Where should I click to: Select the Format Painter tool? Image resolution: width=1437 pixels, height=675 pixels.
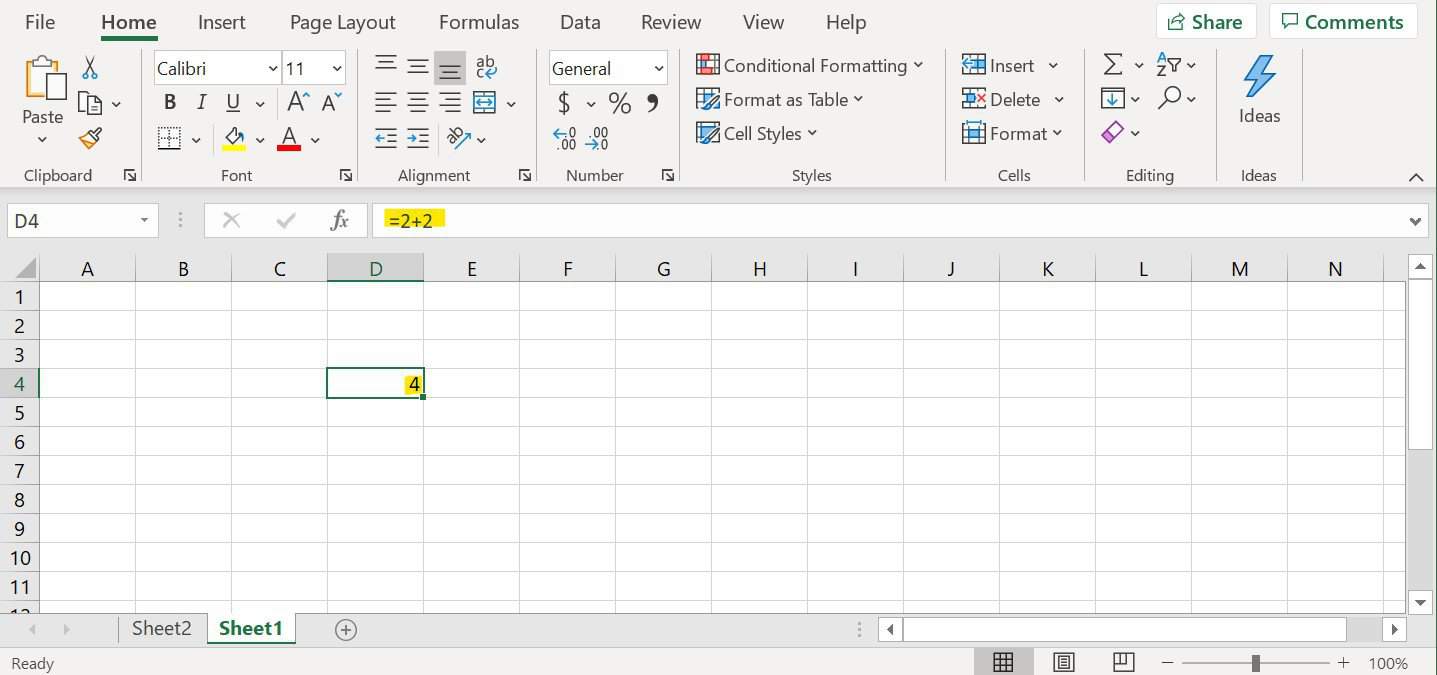coord(89,138)
